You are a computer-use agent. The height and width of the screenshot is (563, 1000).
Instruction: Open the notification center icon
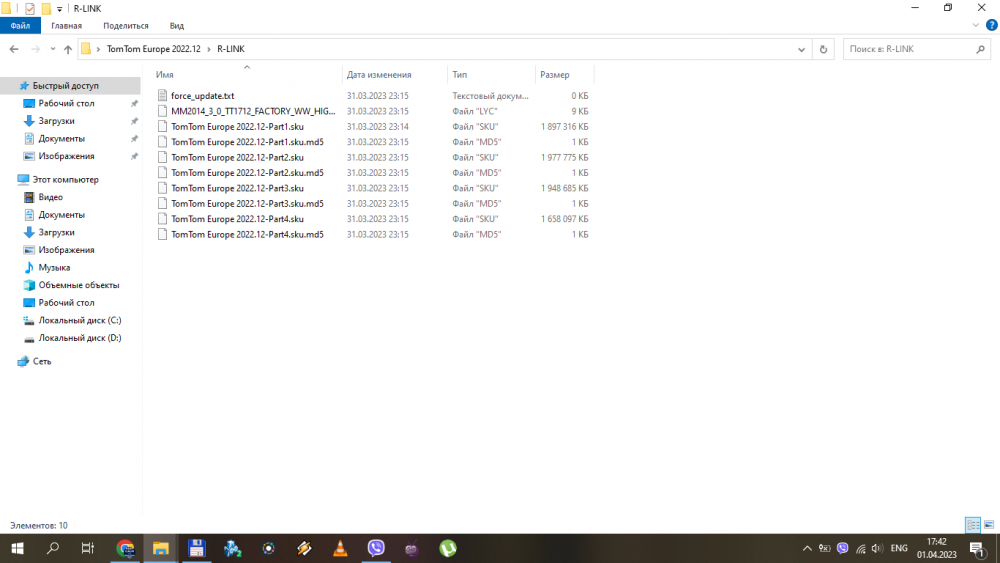977,548
